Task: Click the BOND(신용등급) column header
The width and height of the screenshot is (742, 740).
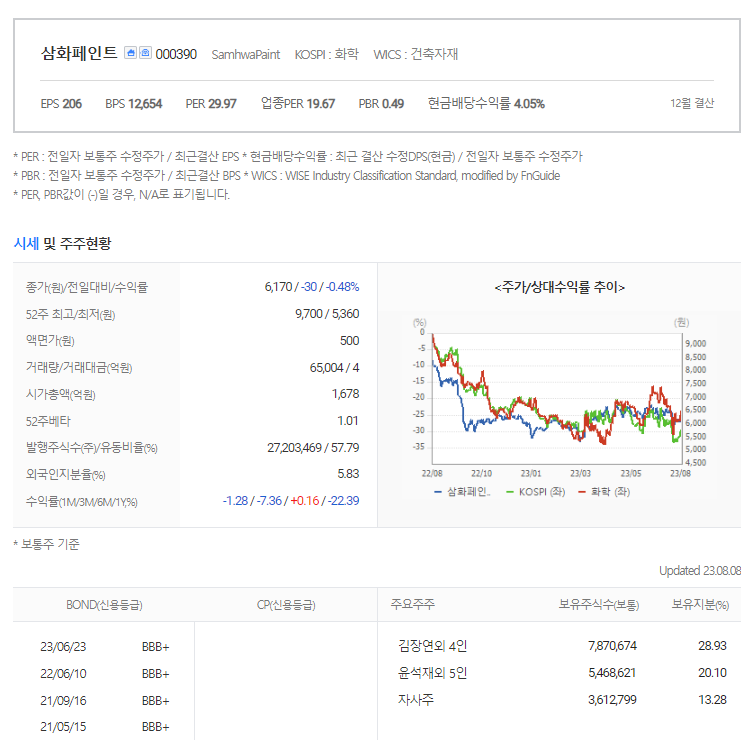Action: [x=104, y=605]
